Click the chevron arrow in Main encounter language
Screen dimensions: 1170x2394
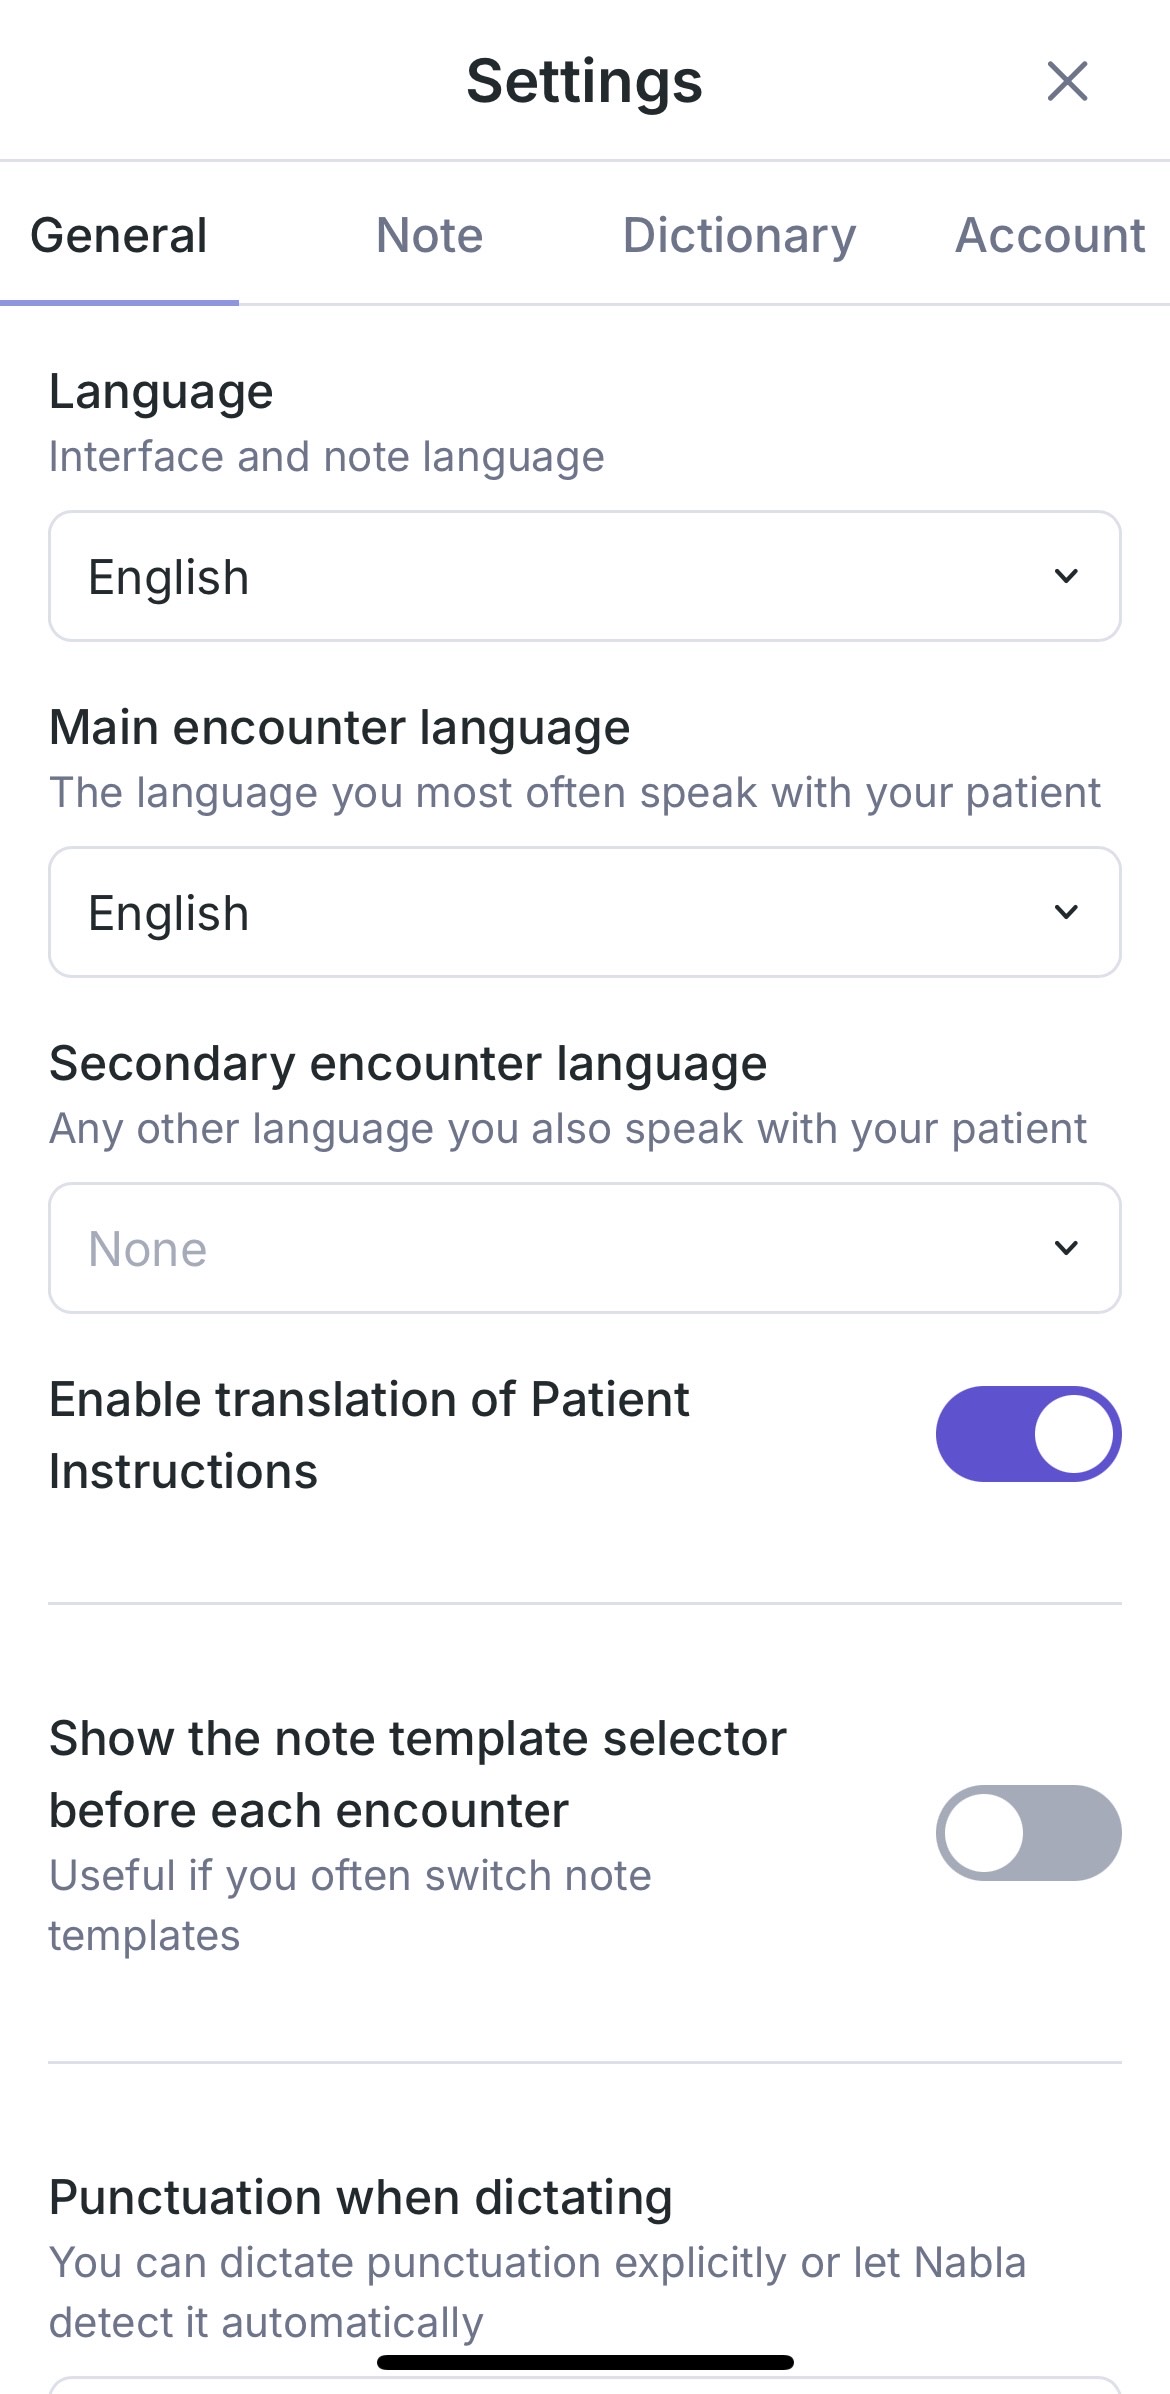[1066, 912]
